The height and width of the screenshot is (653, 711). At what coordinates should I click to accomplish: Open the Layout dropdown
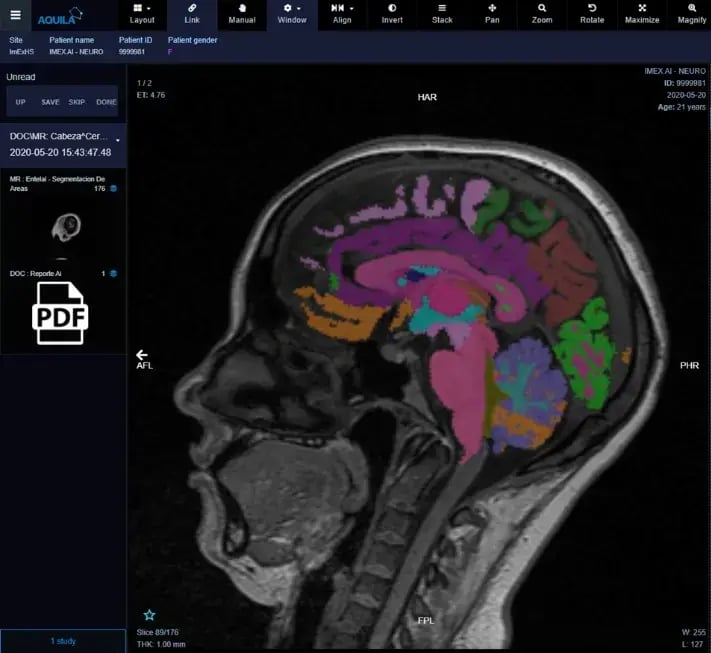pyautogui.click(x=142, y=13)
